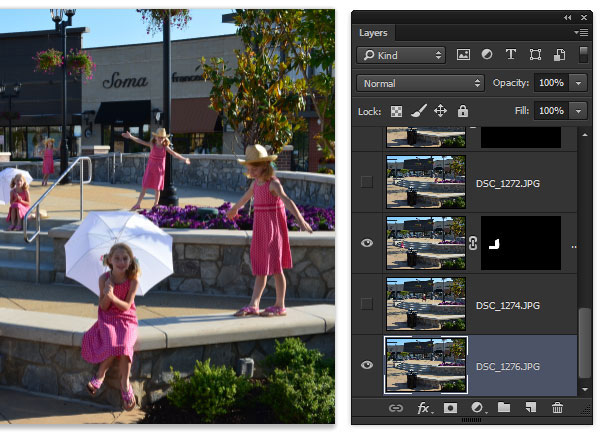Add a layer mask button
The image size is (600, 437).
point(450,408)
